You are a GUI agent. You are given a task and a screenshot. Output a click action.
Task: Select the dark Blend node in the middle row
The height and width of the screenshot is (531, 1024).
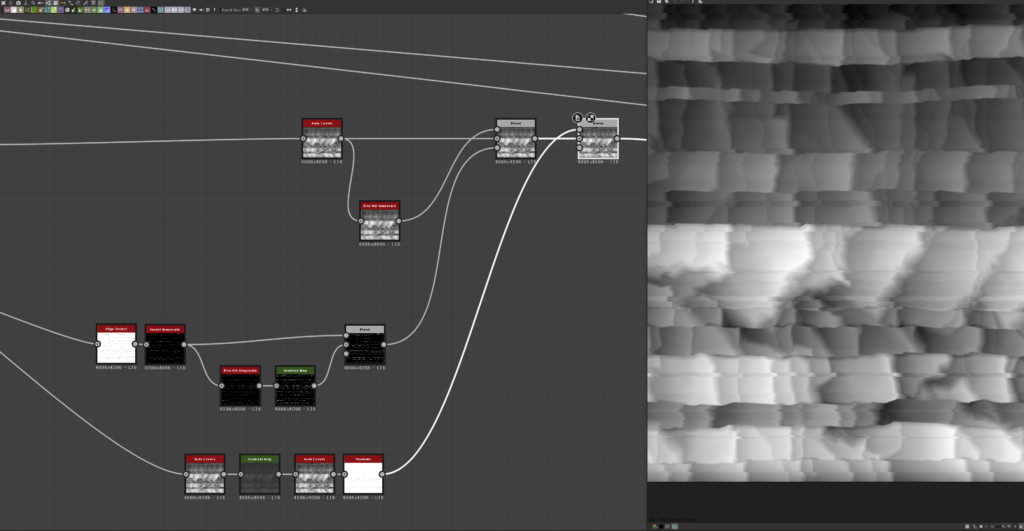(x=364, y=345)
